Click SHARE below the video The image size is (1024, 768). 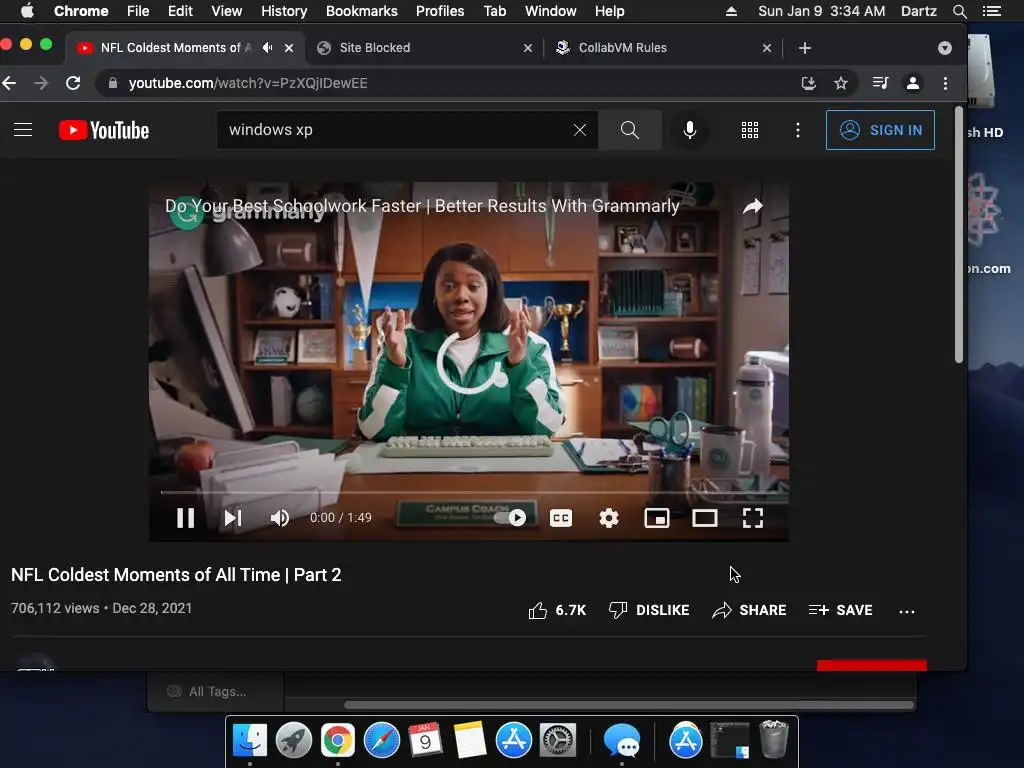749,610
